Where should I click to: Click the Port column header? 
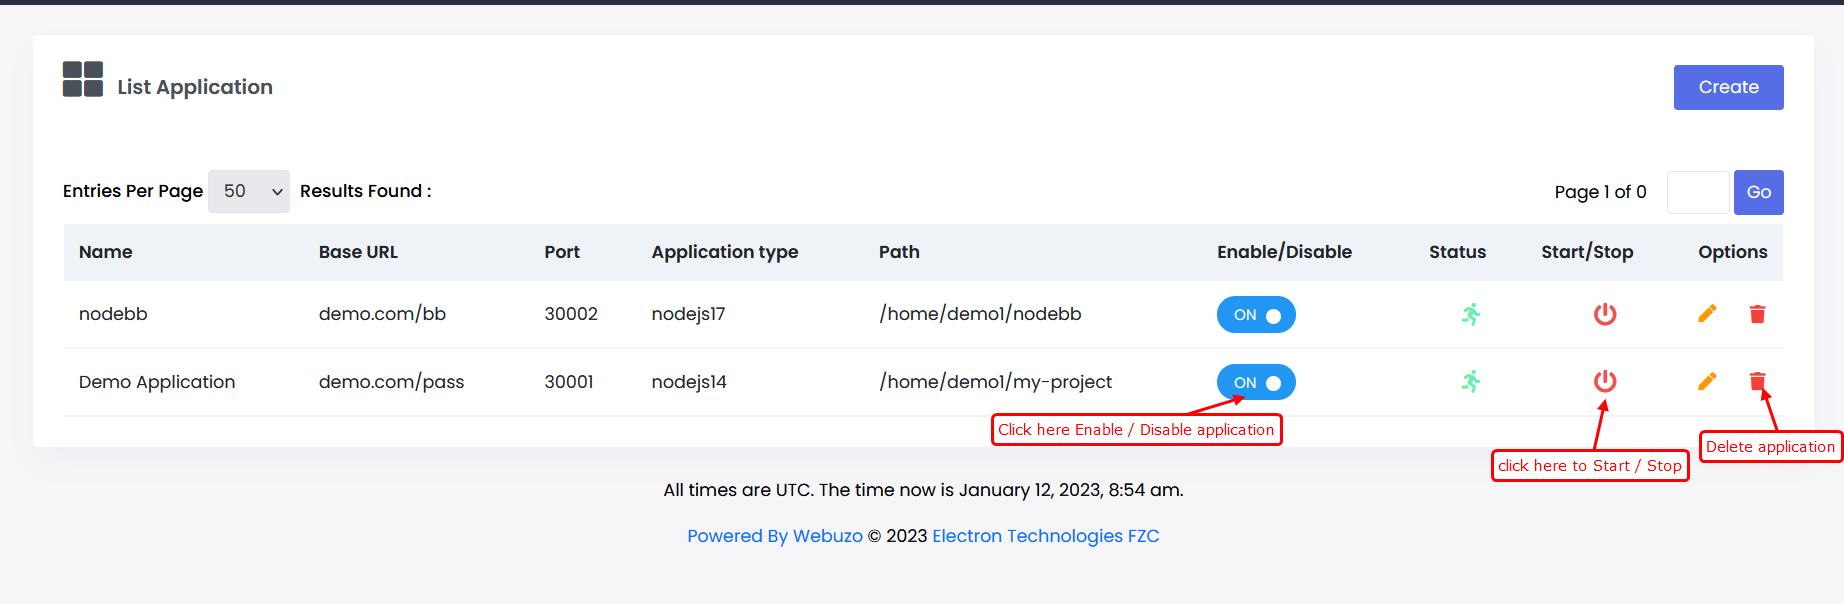(x=562, y=252)
